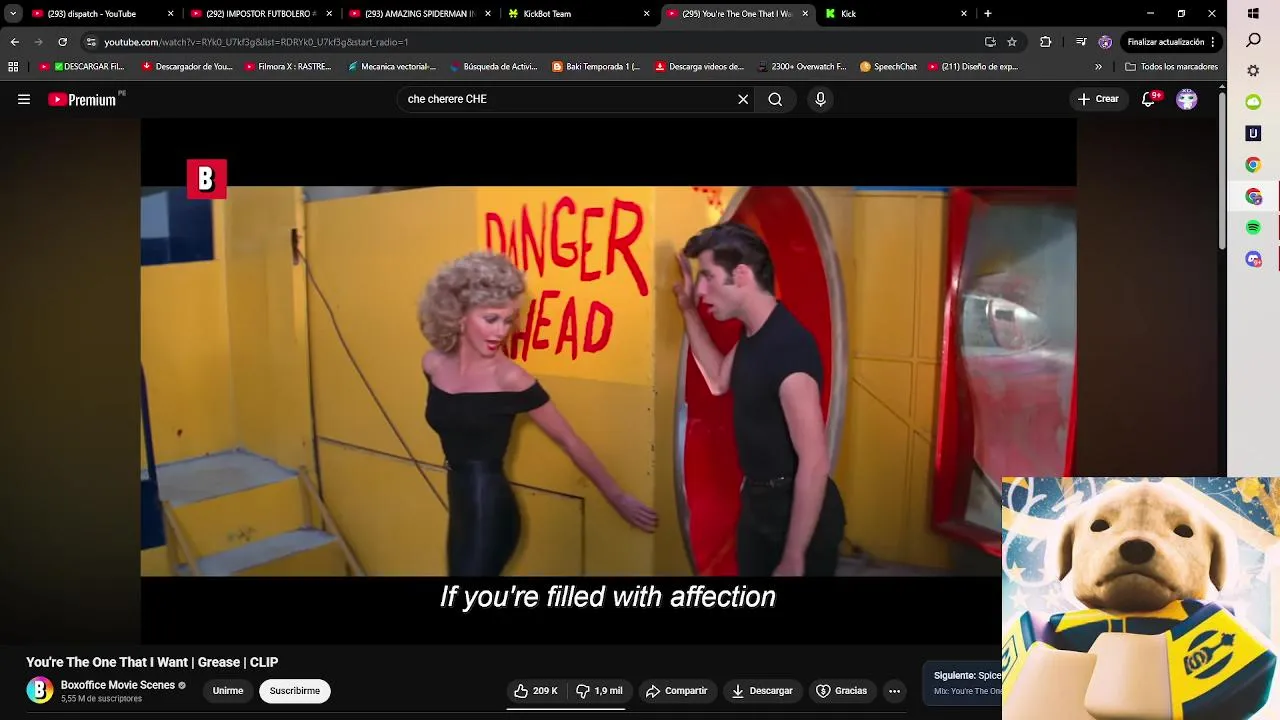Open the Baki Temporada 1 bookmark

click(x=596, y=67)
